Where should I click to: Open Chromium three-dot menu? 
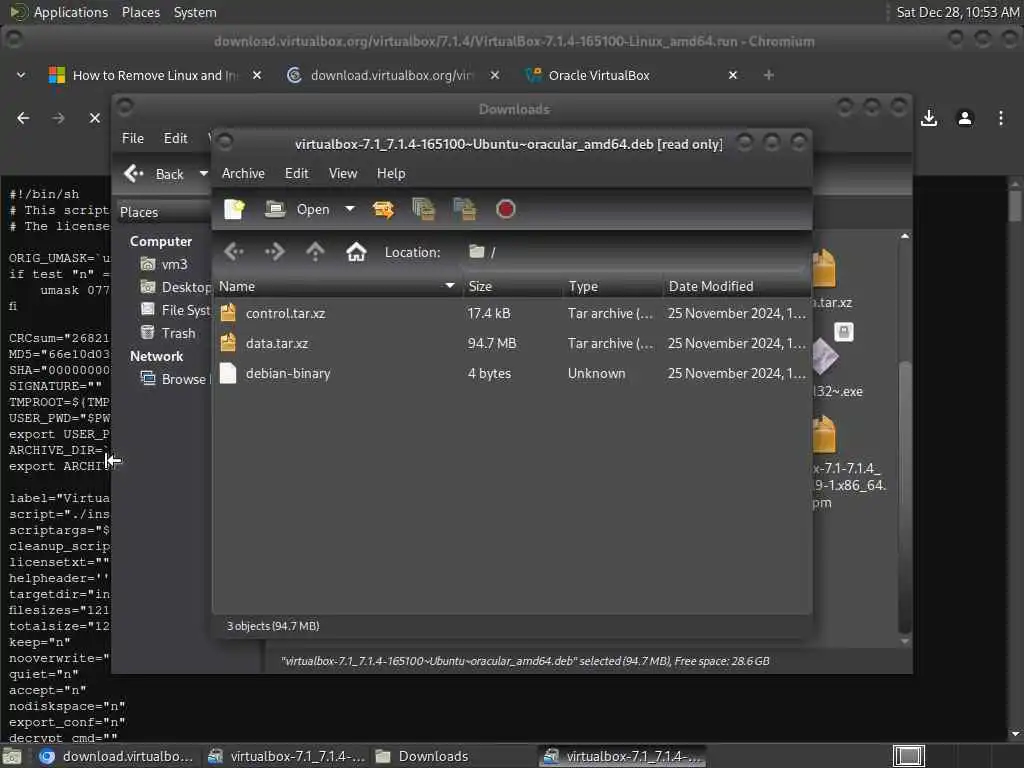pyautogui.click(x=1000, y=118)
